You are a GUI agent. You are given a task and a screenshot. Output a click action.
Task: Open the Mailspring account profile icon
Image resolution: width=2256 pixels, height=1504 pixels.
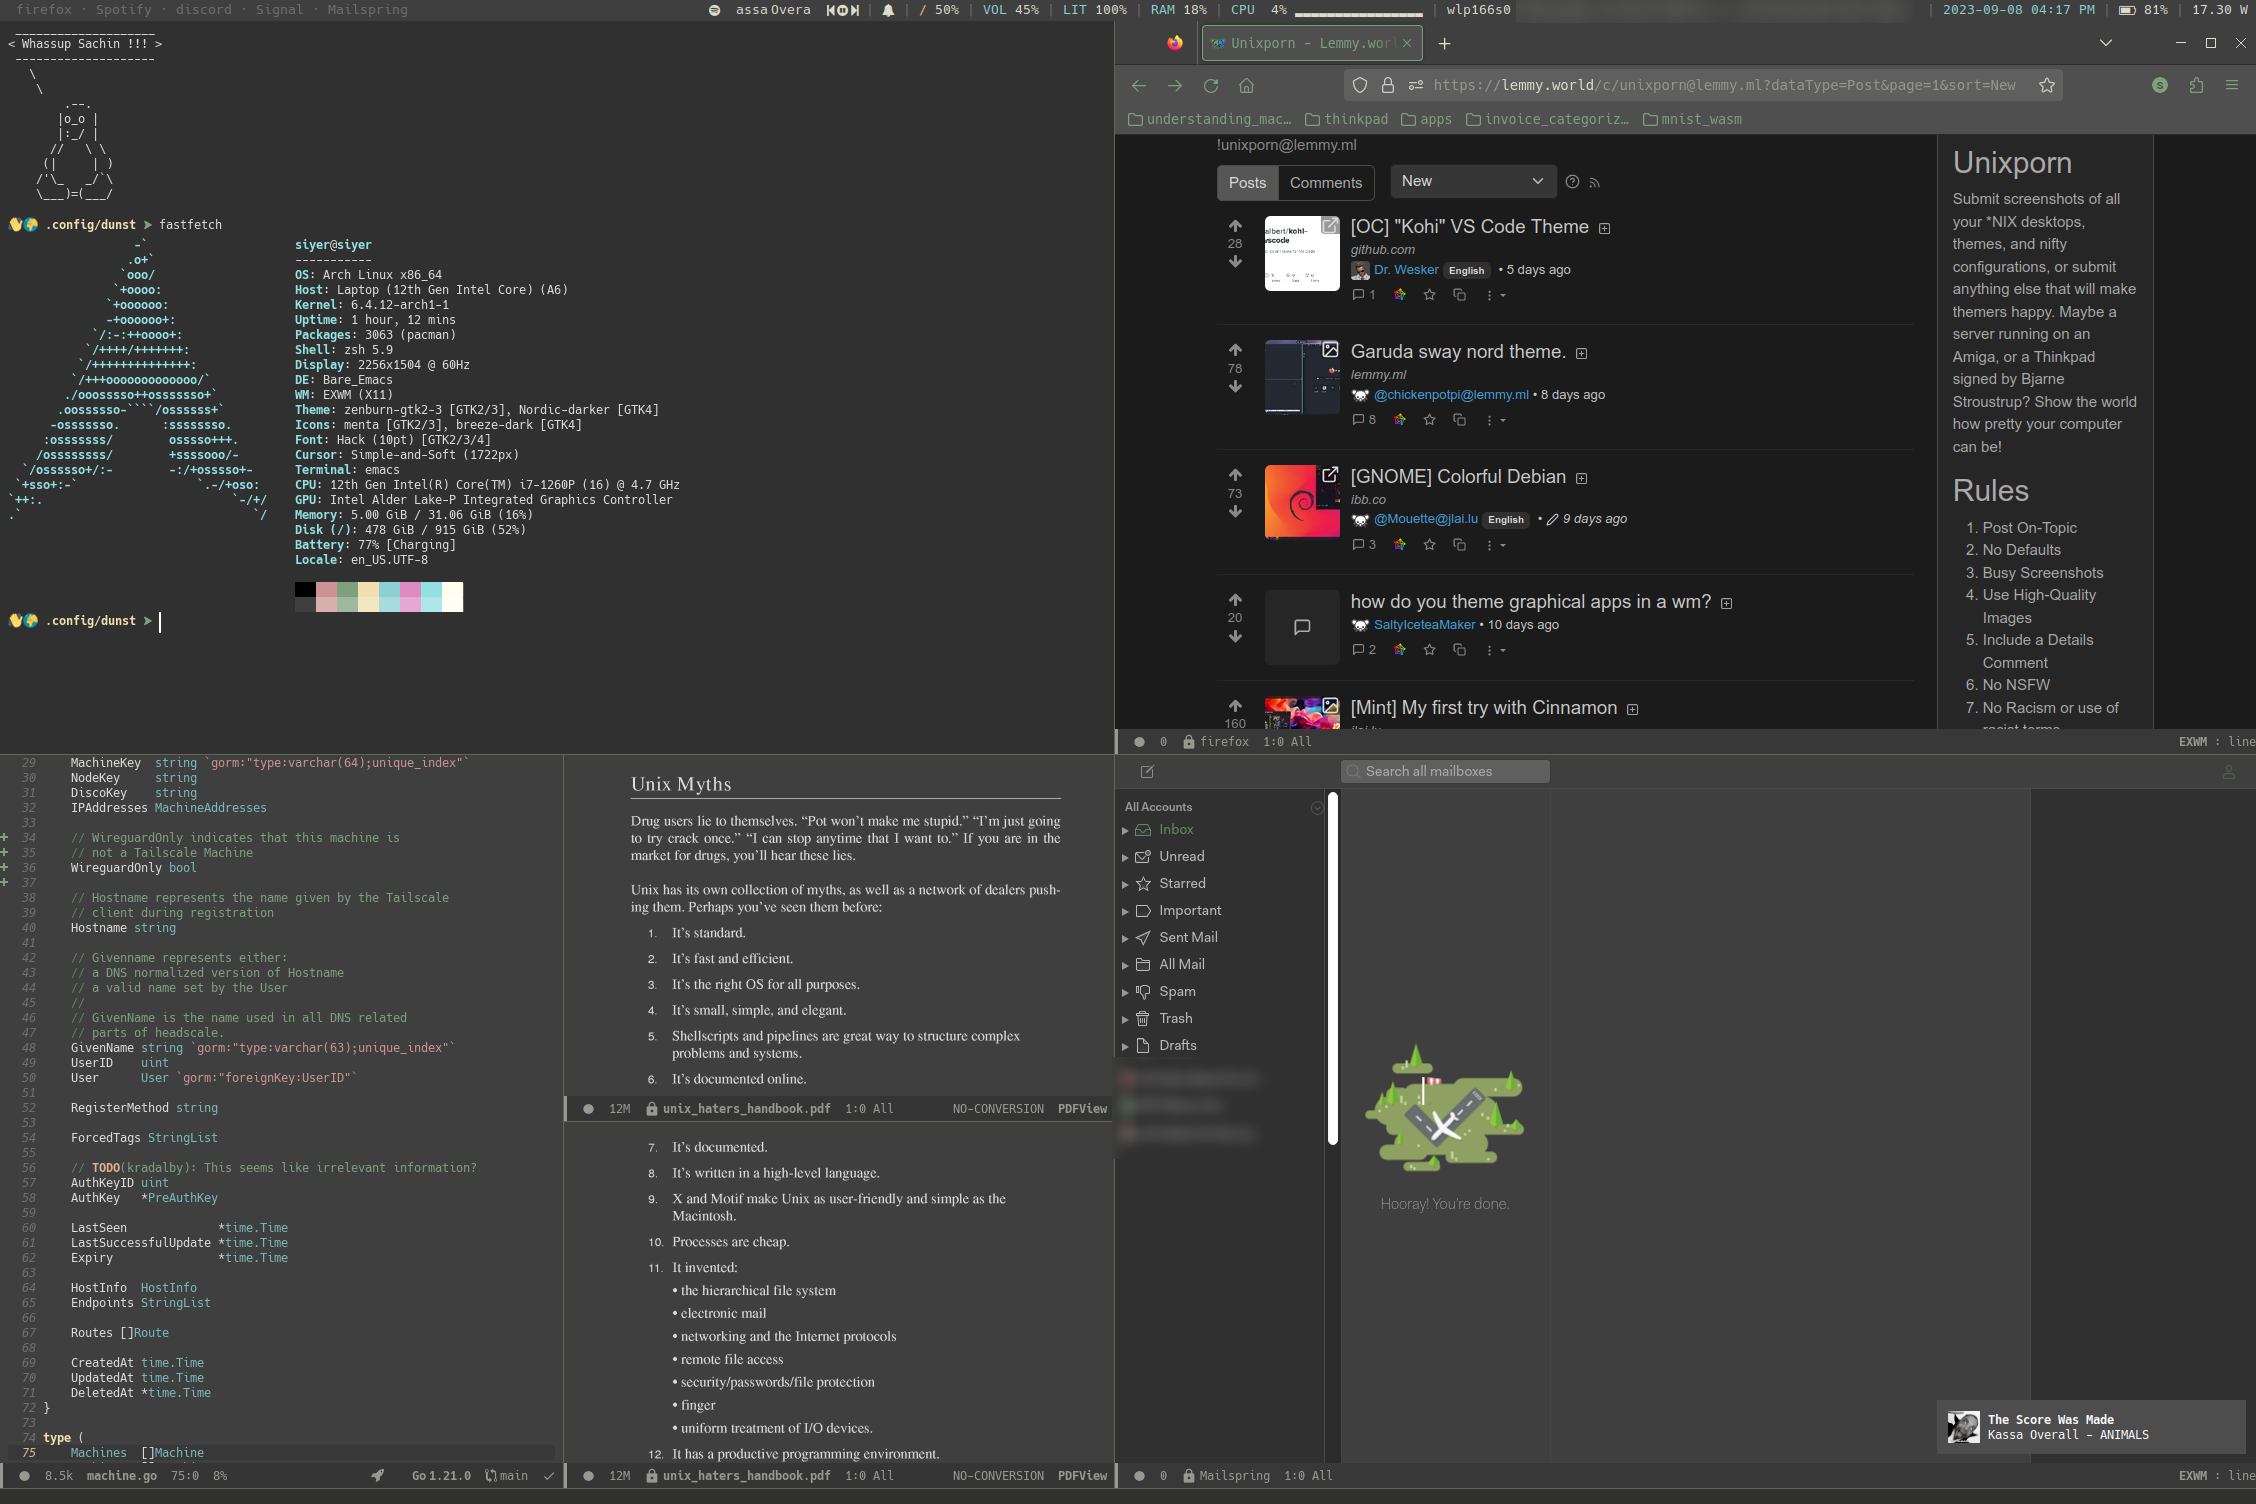[2228, 771]
